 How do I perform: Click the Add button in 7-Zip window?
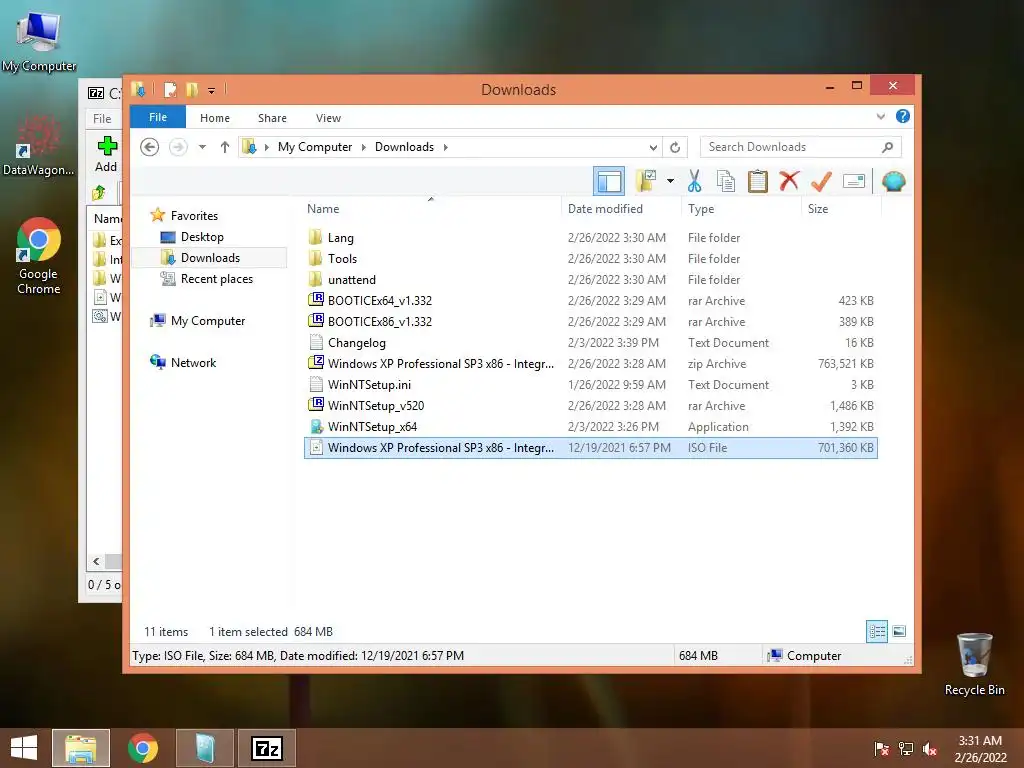click(106, 154)
